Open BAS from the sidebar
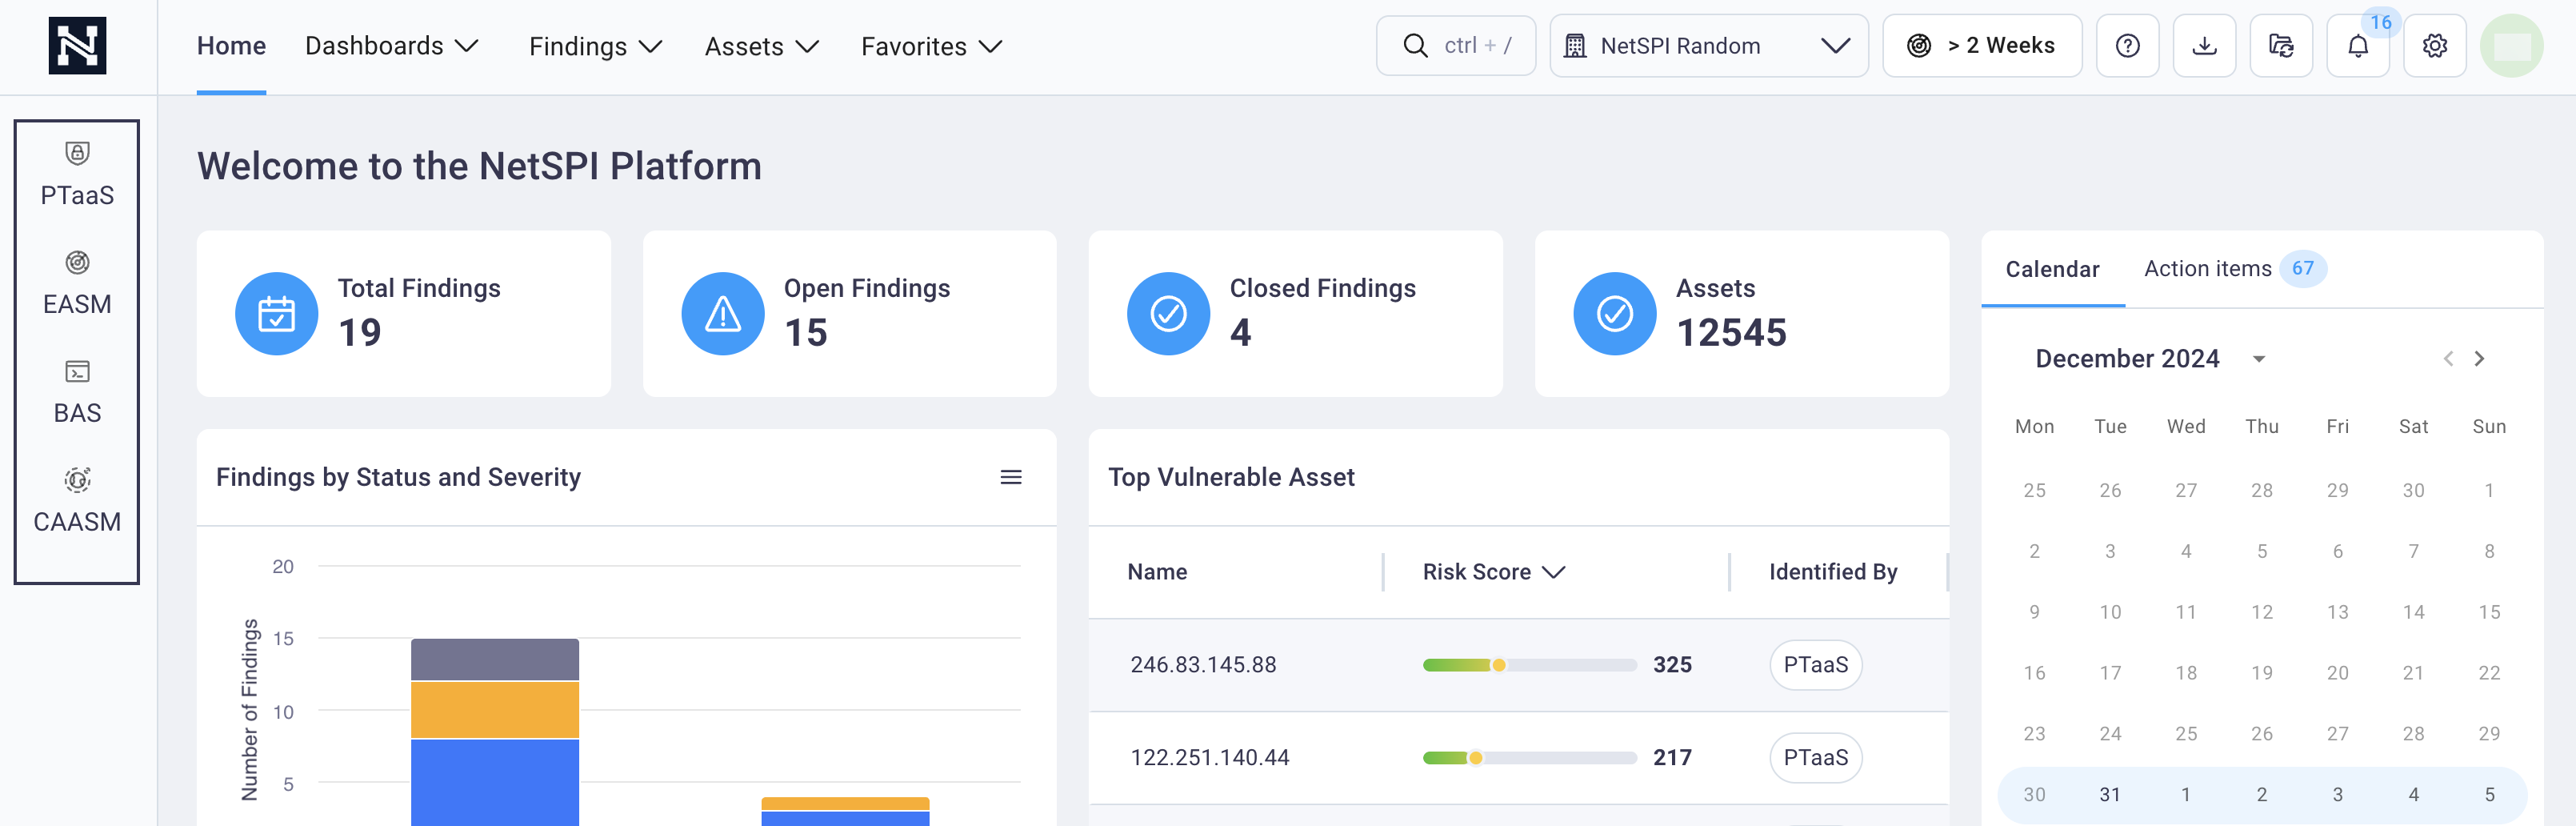 pos(77,392)
